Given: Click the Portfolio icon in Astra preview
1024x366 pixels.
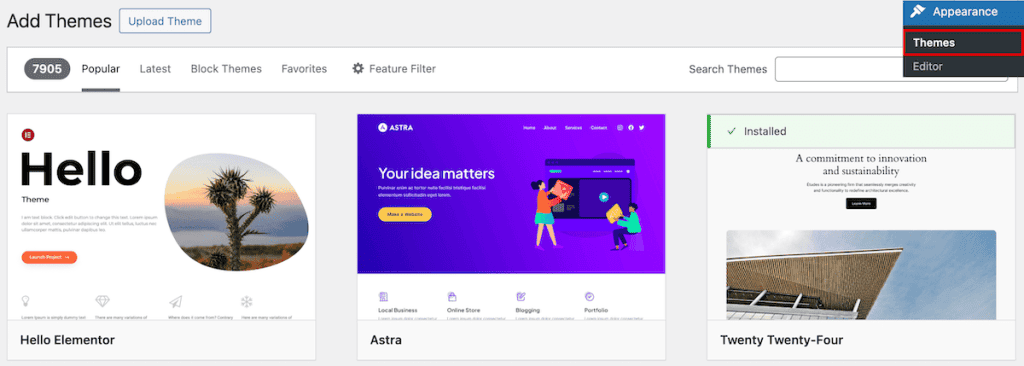Looking at the screenshot, I should coord(589,296).
